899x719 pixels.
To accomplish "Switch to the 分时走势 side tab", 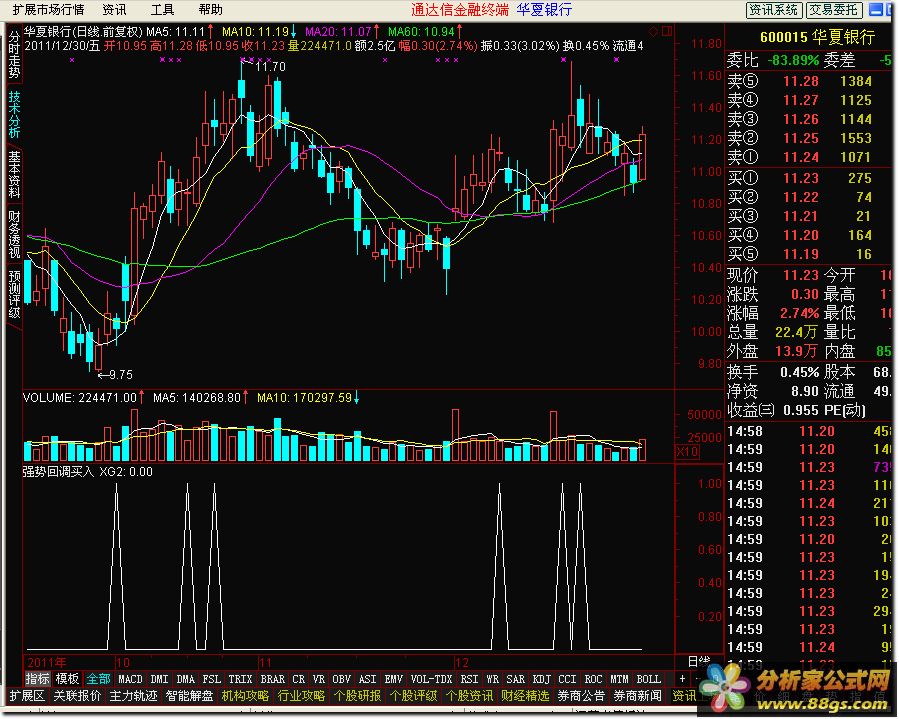I will click(14, 54).
